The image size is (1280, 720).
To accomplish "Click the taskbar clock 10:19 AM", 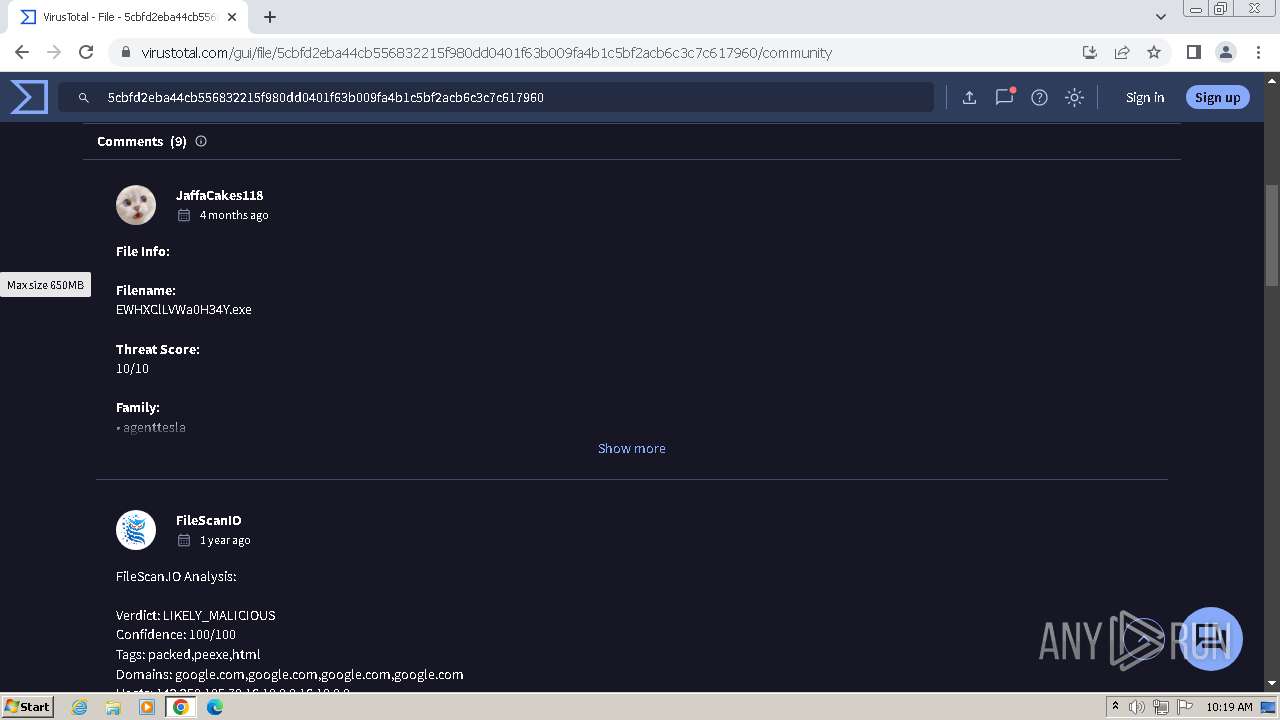I will click(x=1229, y=707).
